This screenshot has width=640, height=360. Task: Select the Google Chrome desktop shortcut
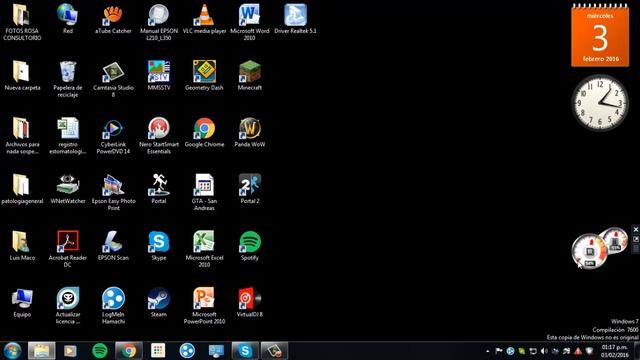[204, 132]
